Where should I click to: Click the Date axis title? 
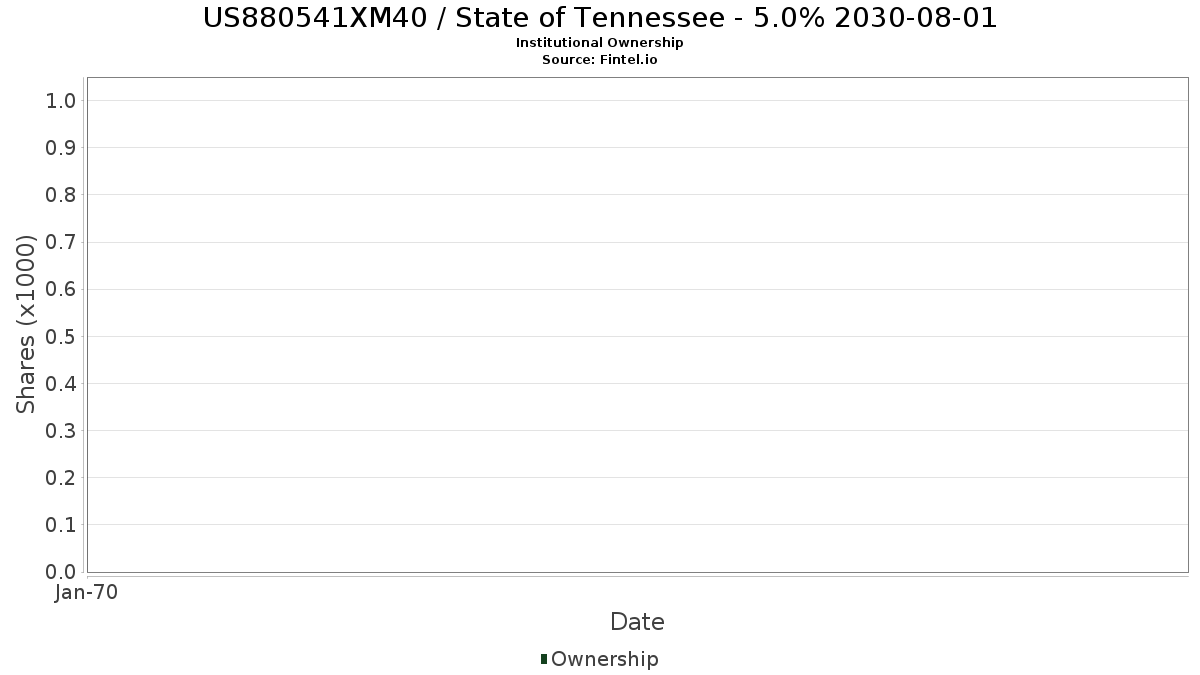pyautogui.click(x=637, y=622)
